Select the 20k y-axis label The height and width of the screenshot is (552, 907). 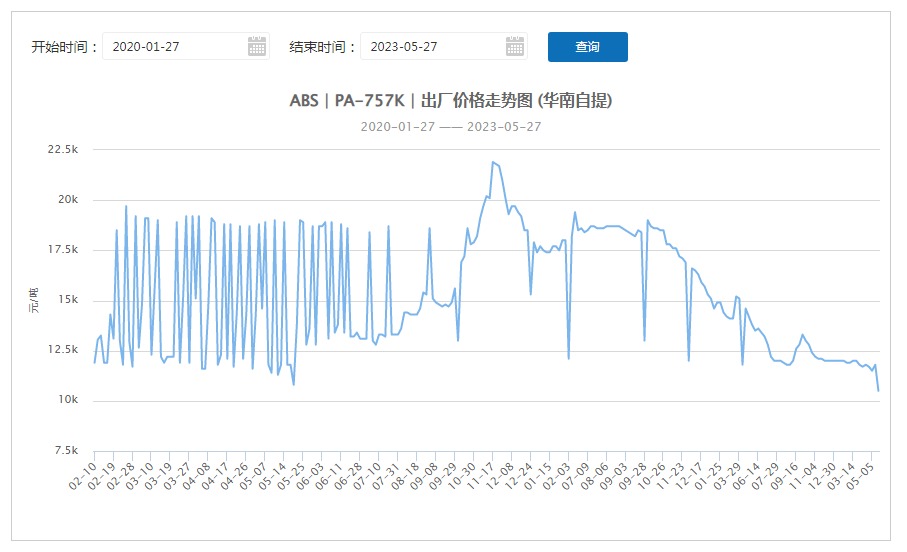68,200
